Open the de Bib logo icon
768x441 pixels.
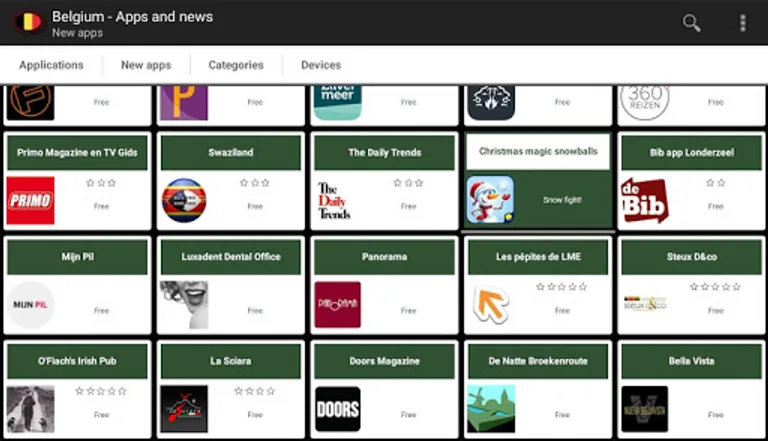(x=645, y=200)
